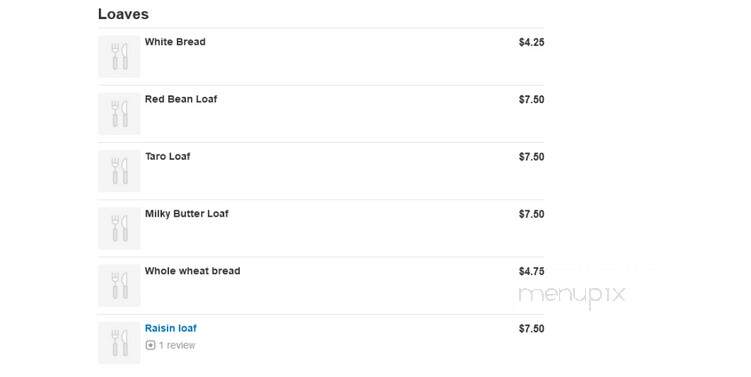Select the Whole wheat bread item name
751x377 pixels.
[193, 271]
